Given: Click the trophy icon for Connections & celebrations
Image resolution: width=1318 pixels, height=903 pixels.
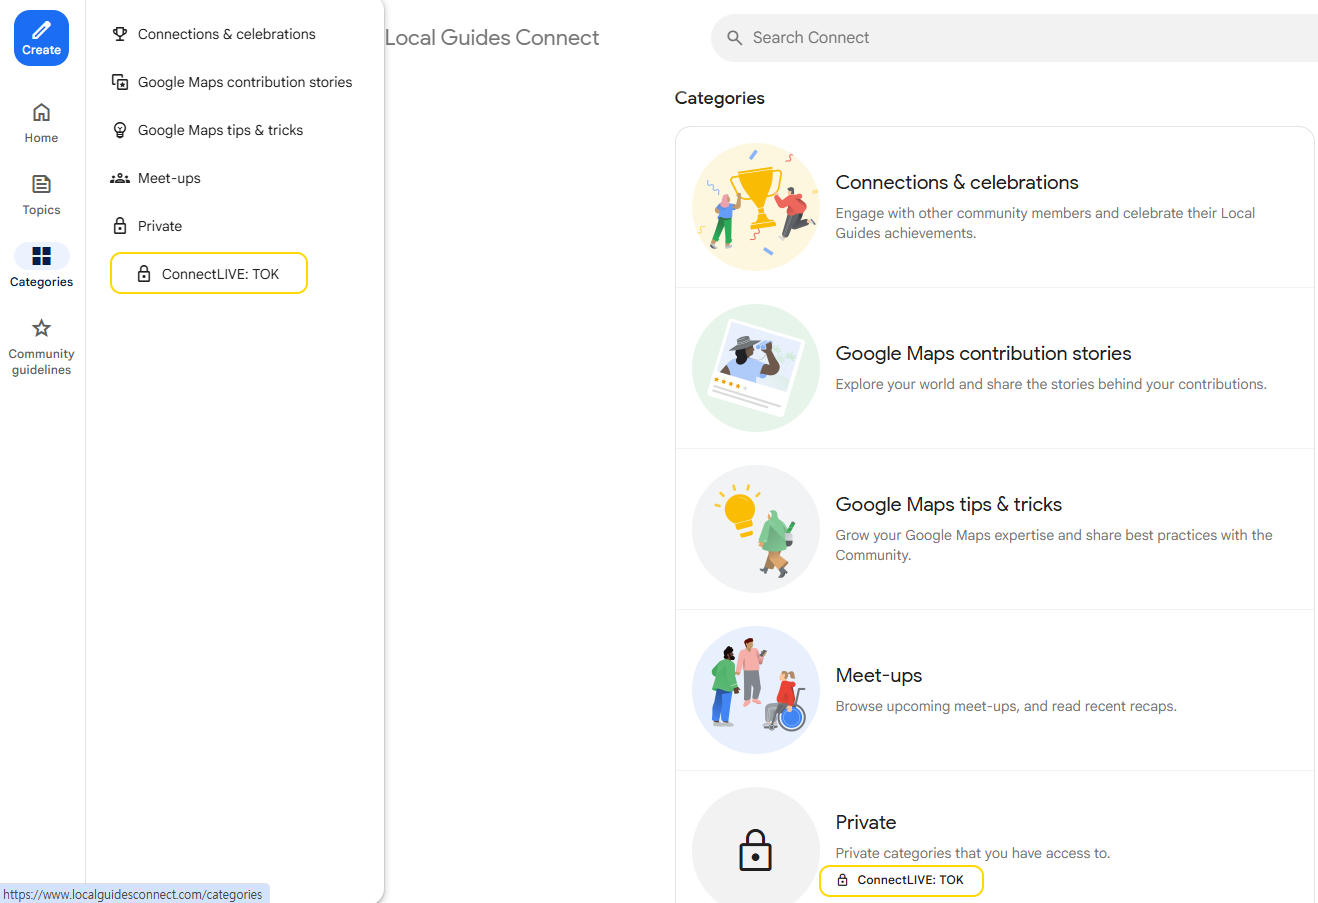Looking at the screenshot, I should click(x=120, y=34).
